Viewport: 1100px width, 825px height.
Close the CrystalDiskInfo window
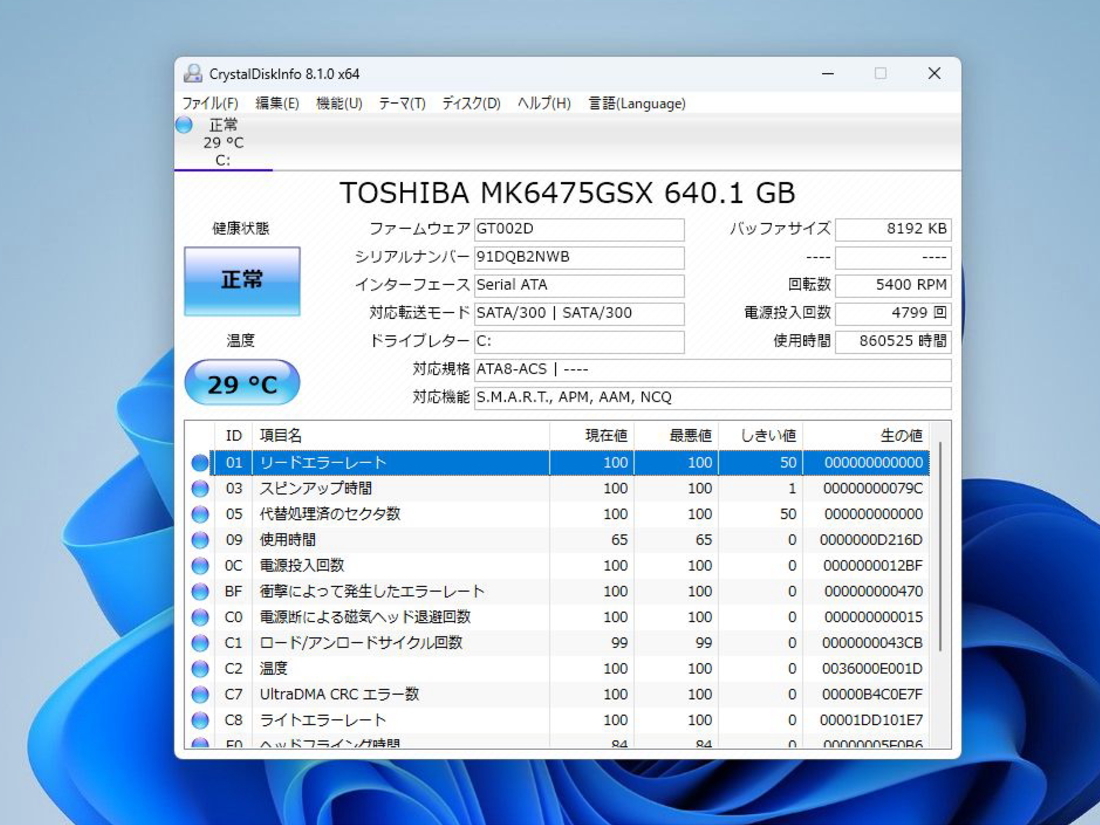click(x=934, y=74)
